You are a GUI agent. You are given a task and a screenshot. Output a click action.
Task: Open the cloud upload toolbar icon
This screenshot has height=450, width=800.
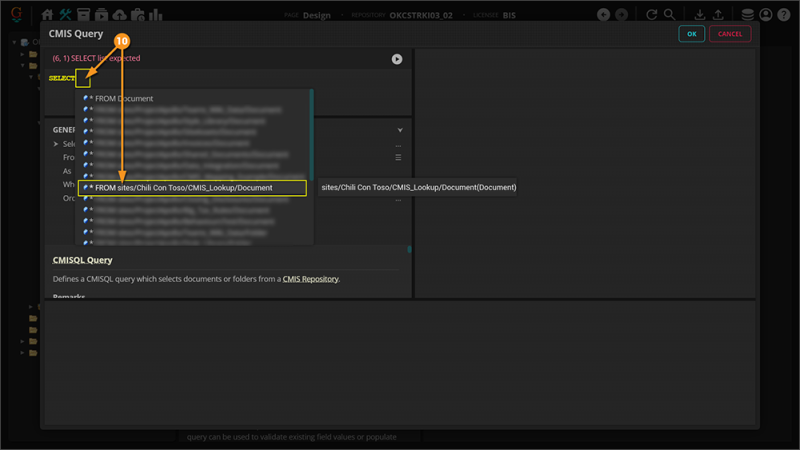(x=119, y=15)
